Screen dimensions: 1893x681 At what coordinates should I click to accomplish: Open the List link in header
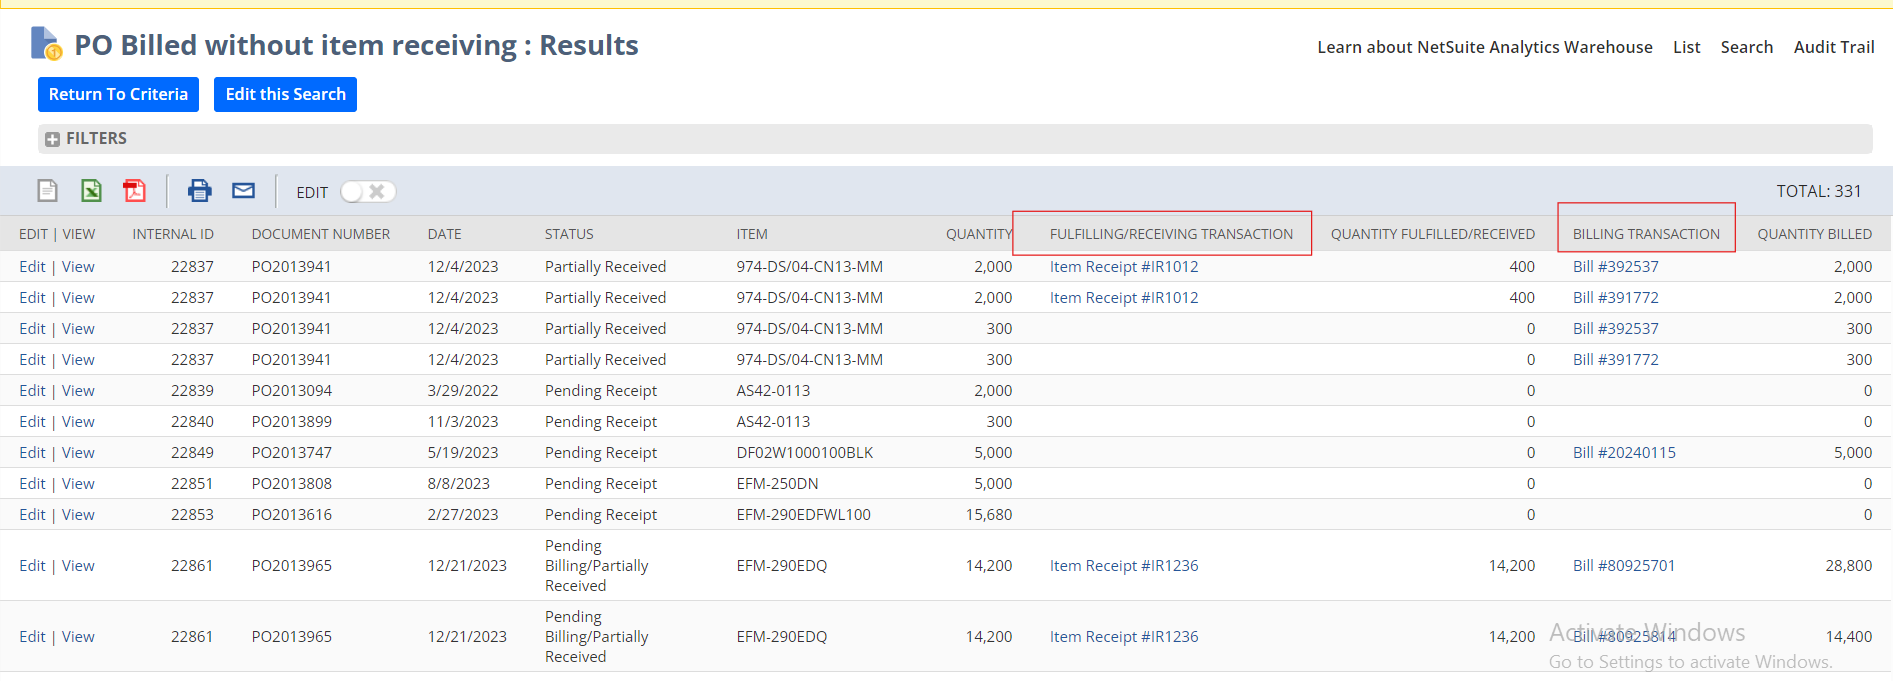tap(1686, 47)
